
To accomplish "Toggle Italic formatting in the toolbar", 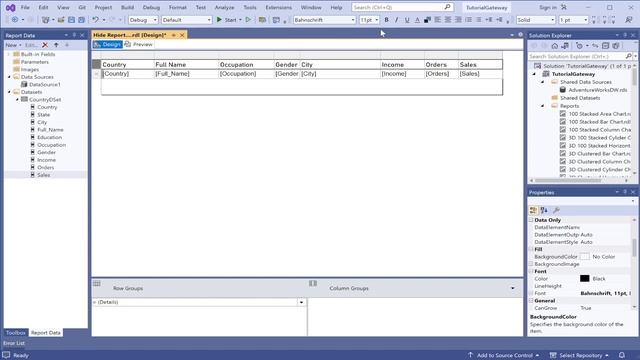I will [396, 20].
